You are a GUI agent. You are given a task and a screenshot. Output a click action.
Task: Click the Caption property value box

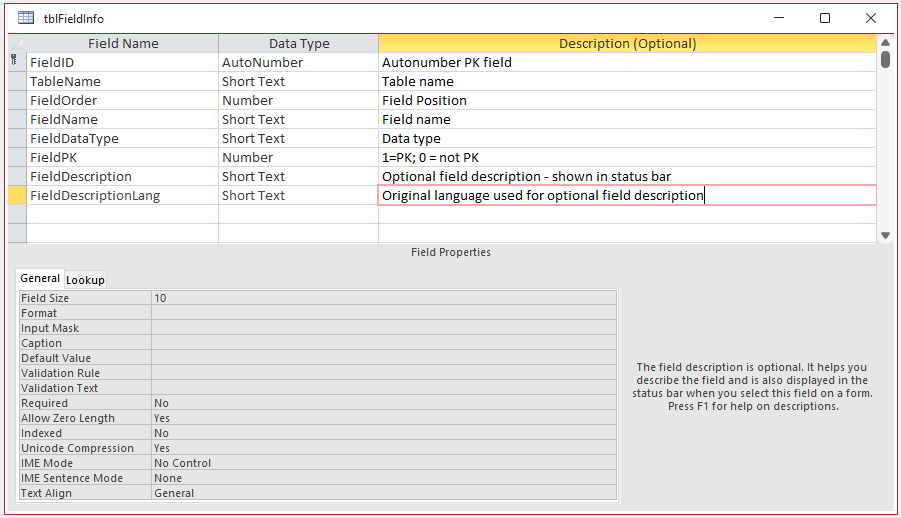coord(384,343)
